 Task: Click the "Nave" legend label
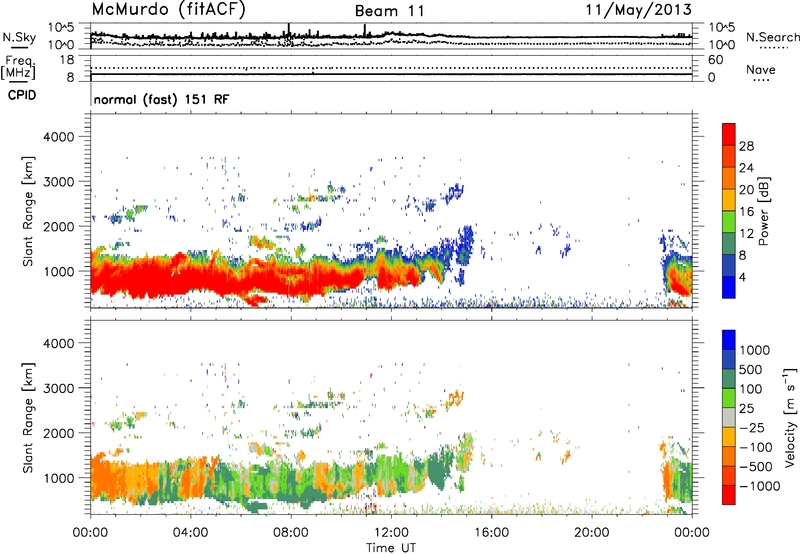[x=761, y=70]
